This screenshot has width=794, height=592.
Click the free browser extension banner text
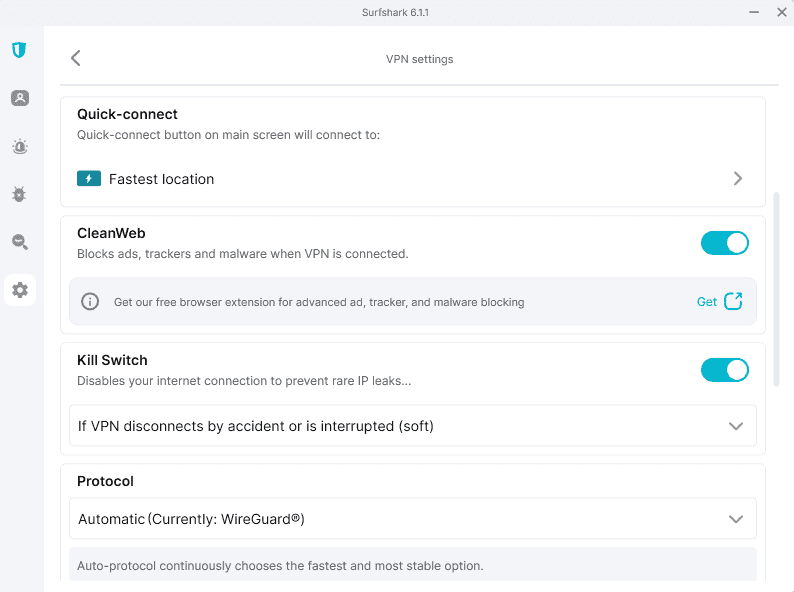click(x=319, y=302)
